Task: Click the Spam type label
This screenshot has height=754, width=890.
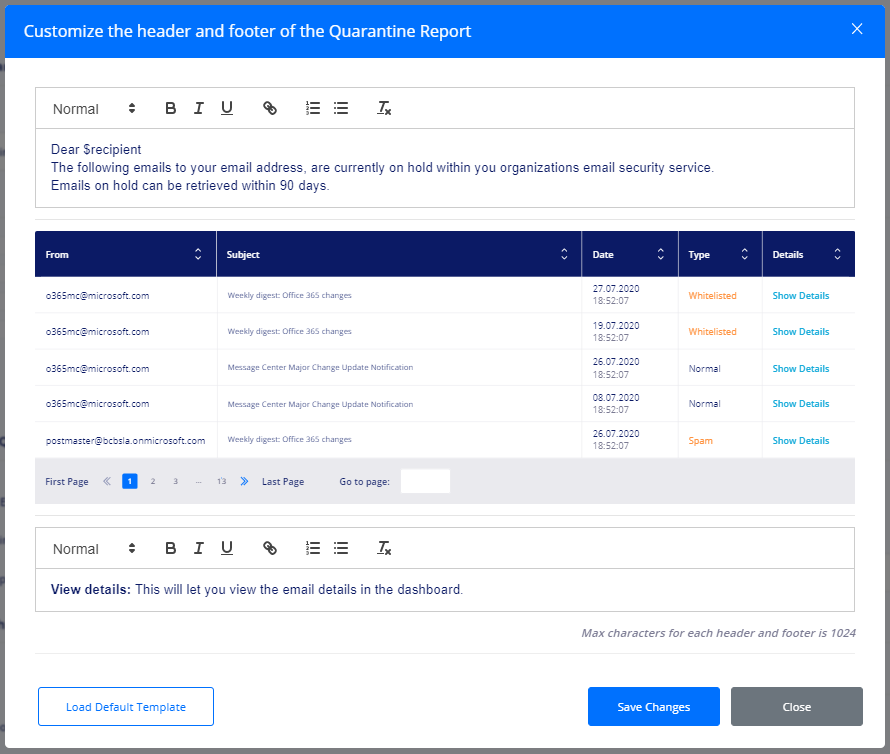Action: 700,441
